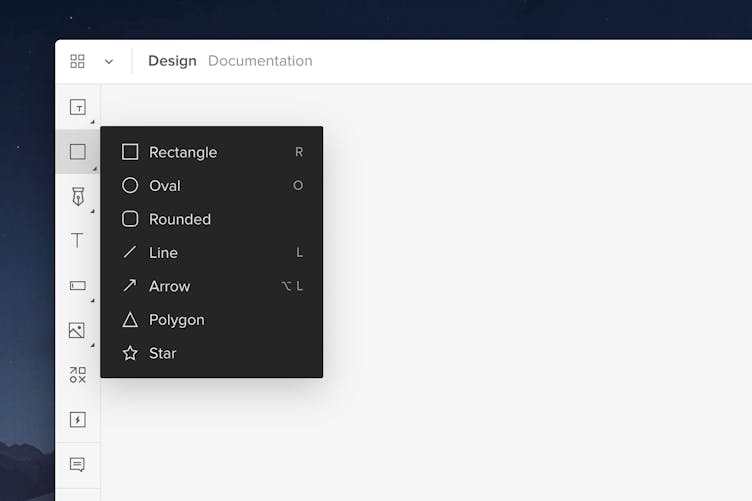Select the input field element tool

click(78, 286)
